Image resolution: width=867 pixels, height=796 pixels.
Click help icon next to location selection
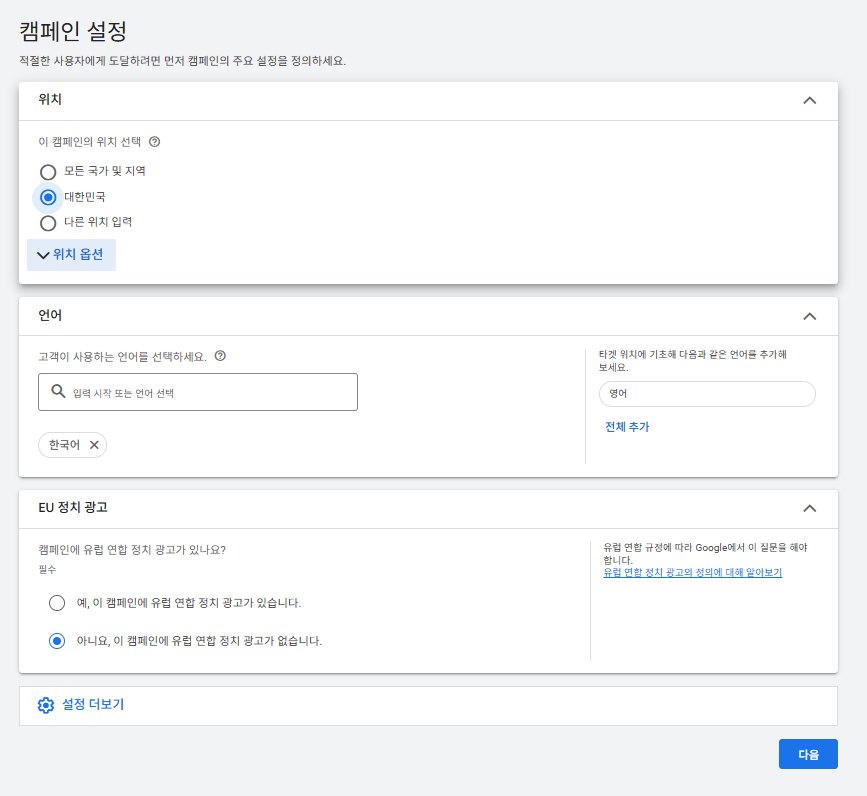pos(154,142)
